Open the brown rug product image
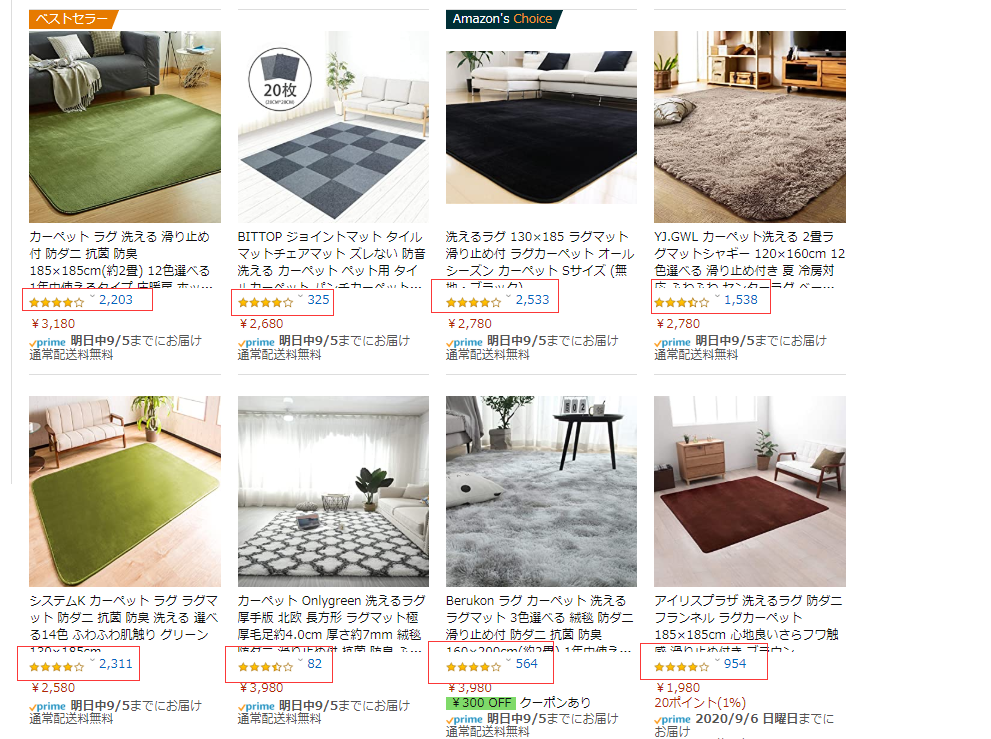 click(750, 491)
